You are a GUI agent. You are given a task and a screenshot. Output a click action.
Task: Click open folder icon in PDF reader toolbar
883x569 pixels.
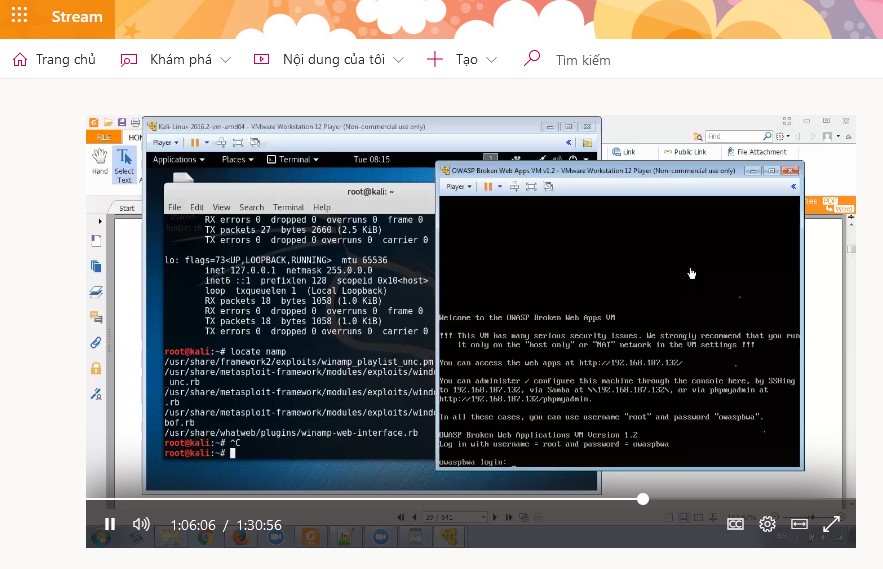coord(108,122)
